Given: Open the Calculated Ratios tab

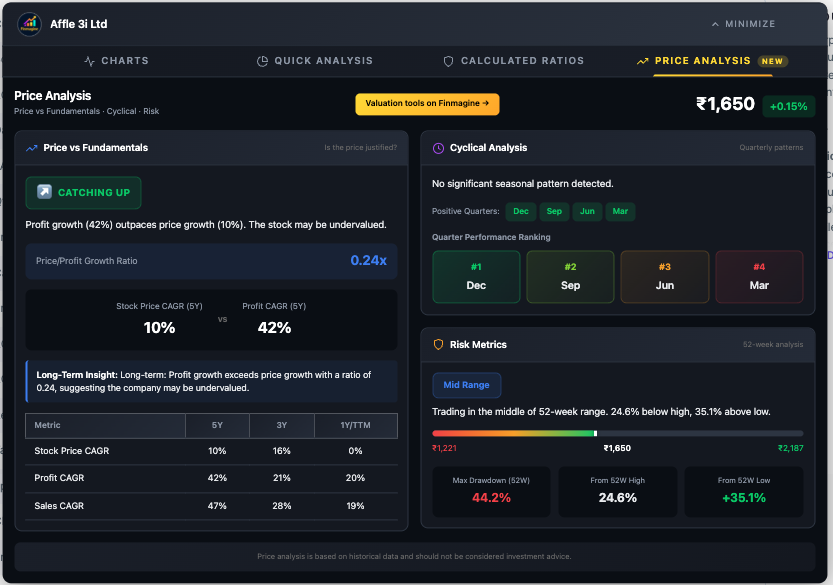Looking at the screenshot, I should (x=513, y=61).
